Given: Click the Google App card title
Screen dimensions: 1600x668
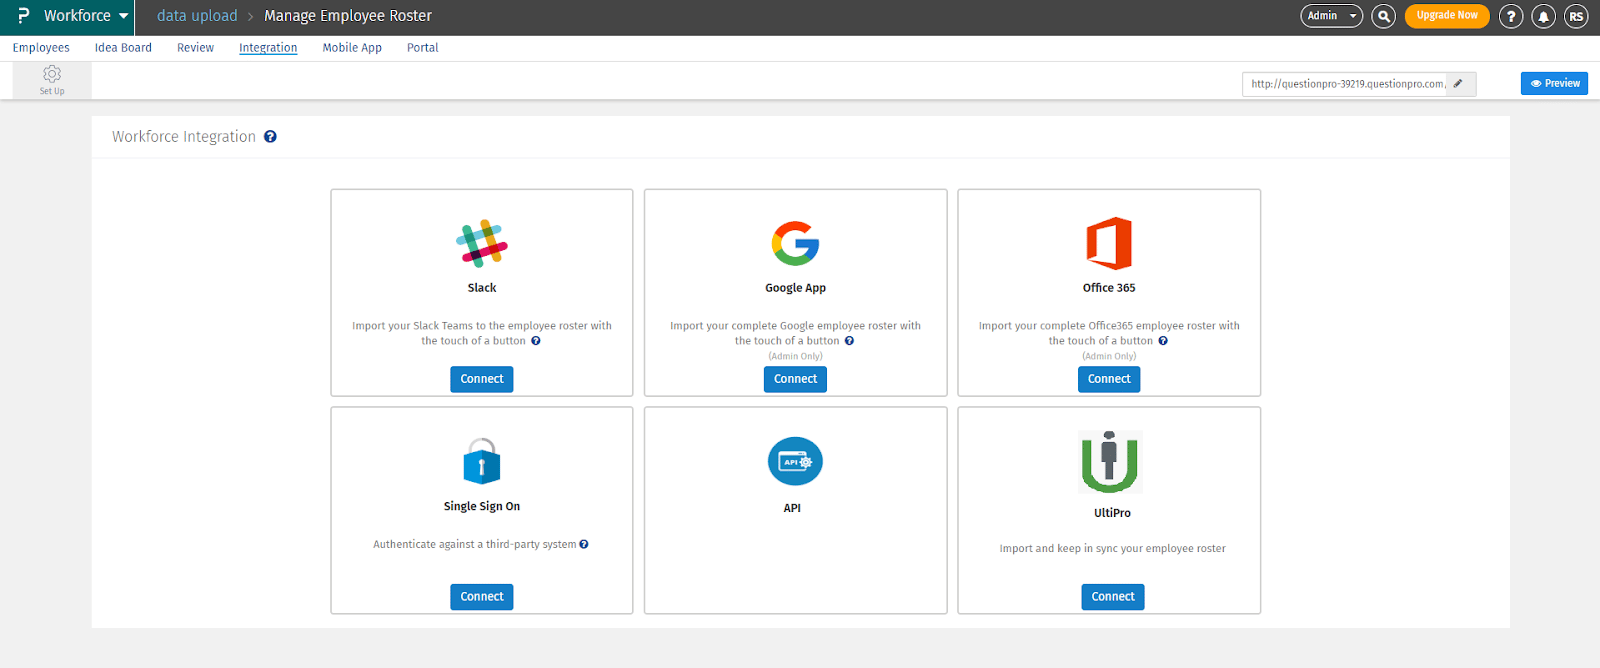Looking at the screenshot, I should click(795, 288).
